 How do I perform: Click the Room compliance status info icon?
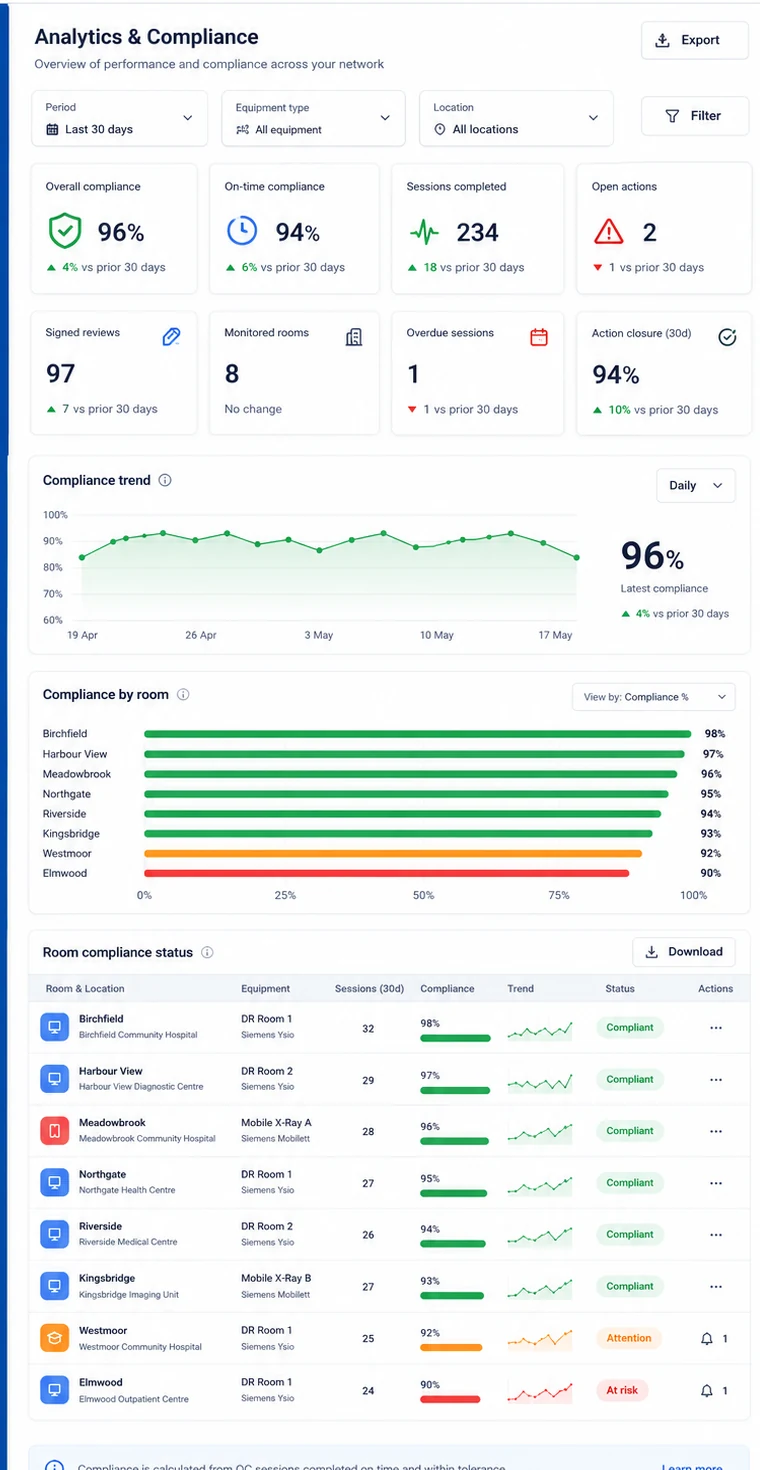(x=207, y=953)
